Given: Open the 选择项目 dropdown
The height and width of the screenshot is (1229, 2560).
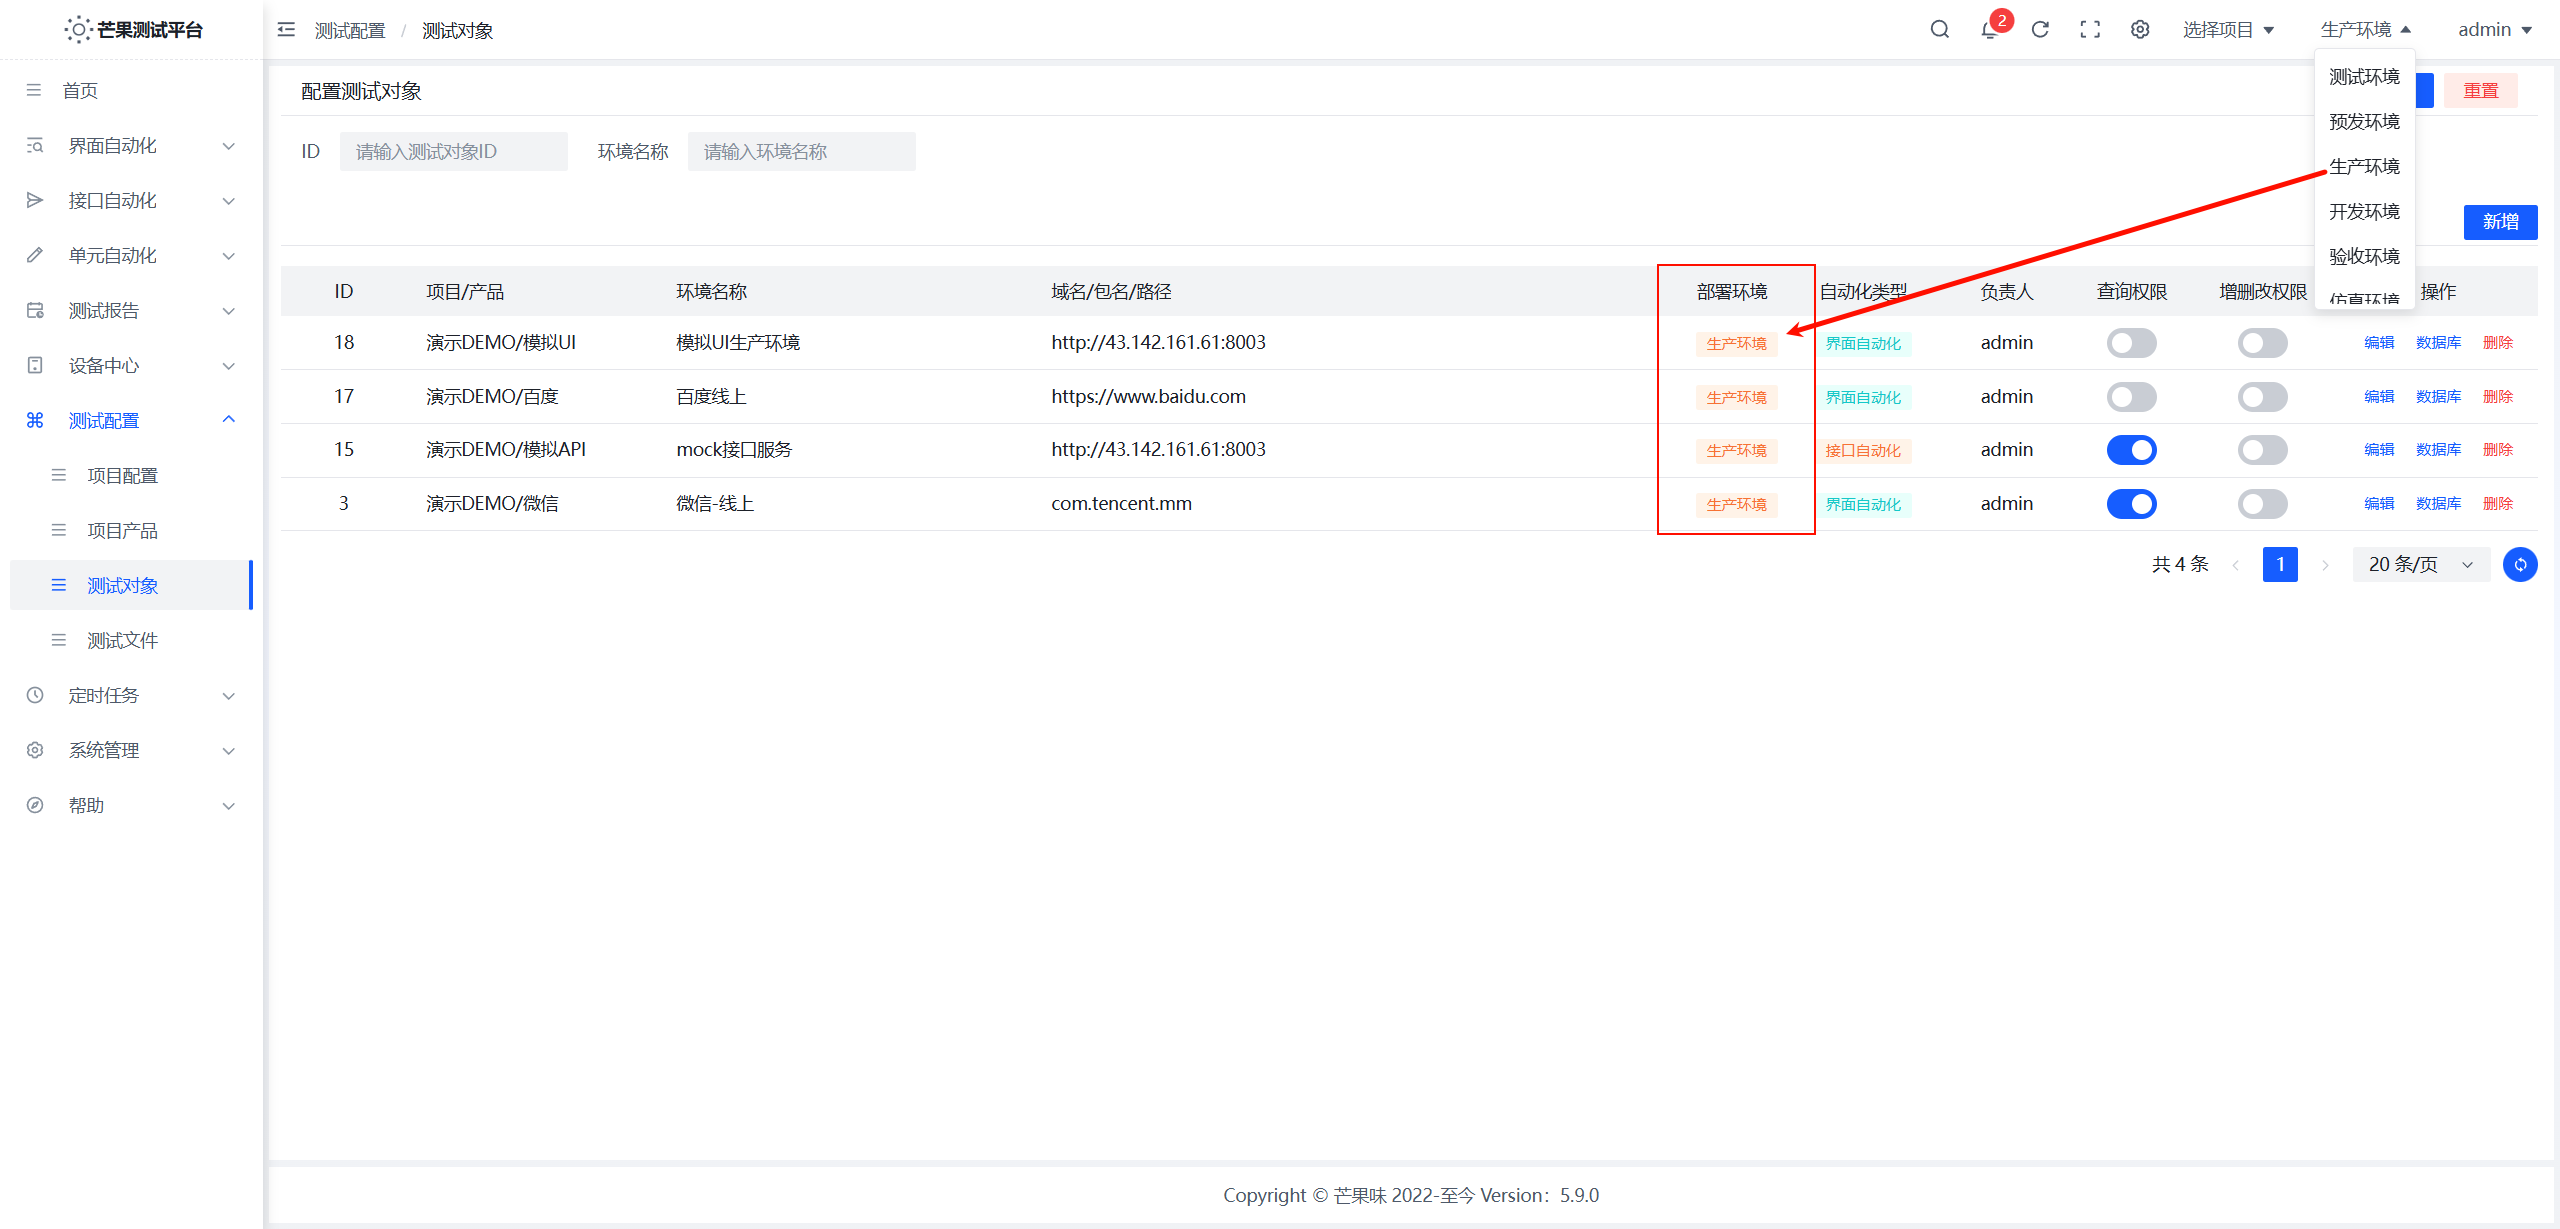Looking at the screenshot, I should click(2228, 30).
